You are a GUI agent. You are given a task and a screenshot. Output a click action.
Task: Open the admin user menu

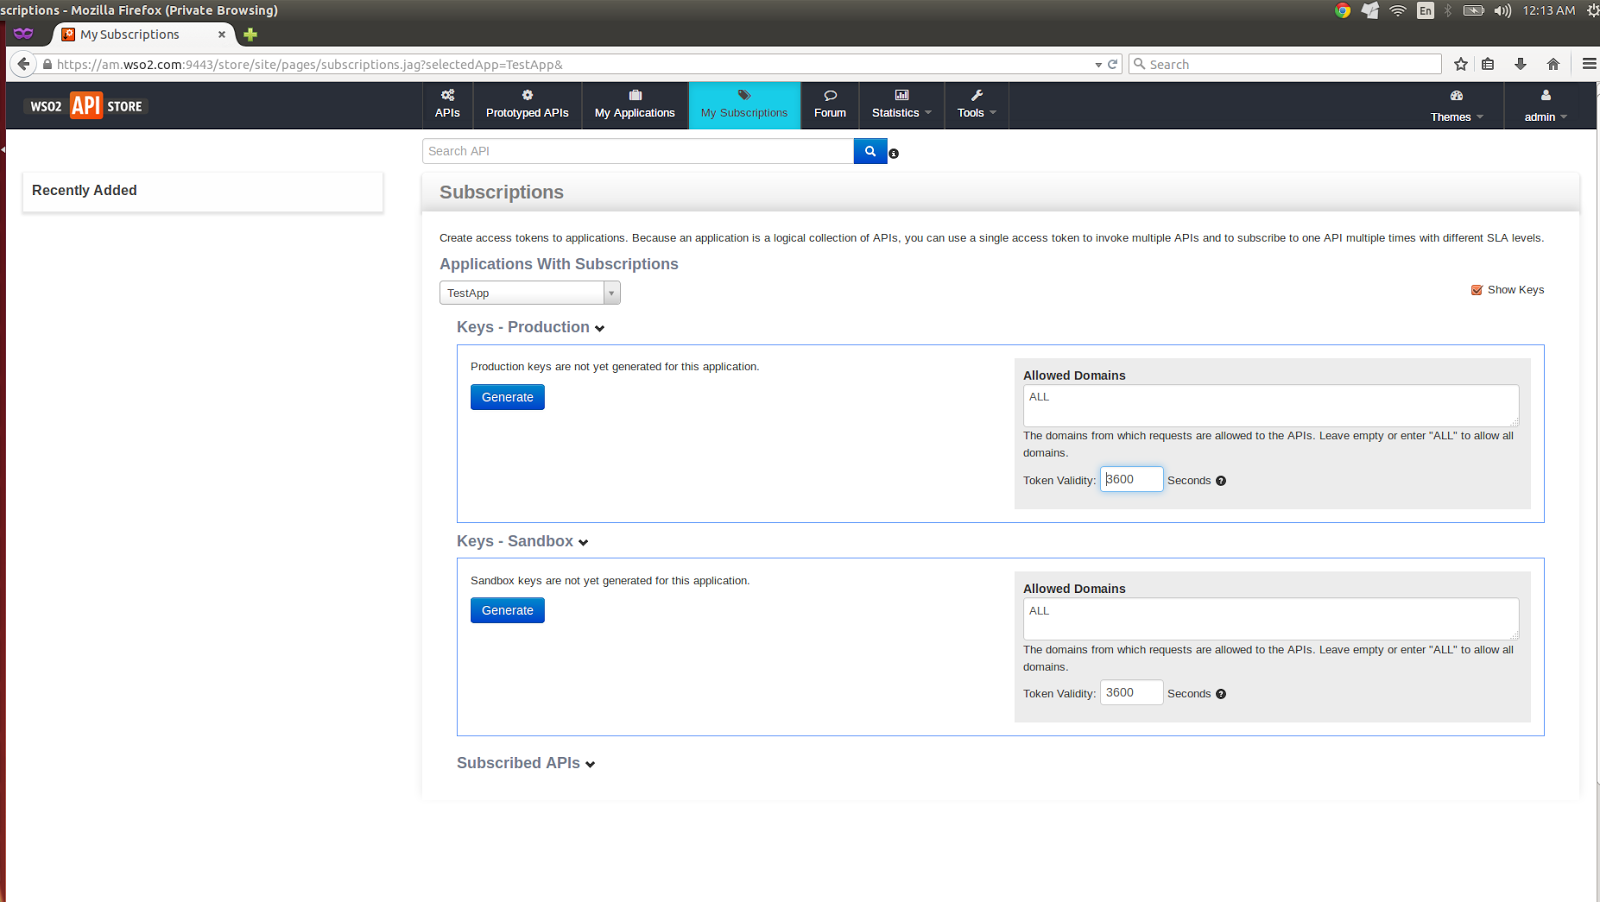click(x=1545, y=106)
